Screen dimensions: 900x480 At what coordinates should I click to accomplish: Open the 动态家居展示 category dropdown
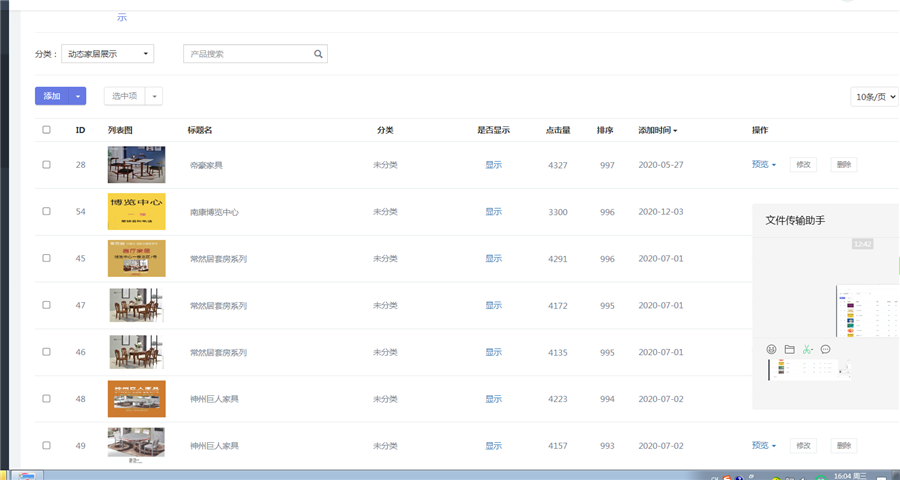pyautogui.click(x=107, y=54)
